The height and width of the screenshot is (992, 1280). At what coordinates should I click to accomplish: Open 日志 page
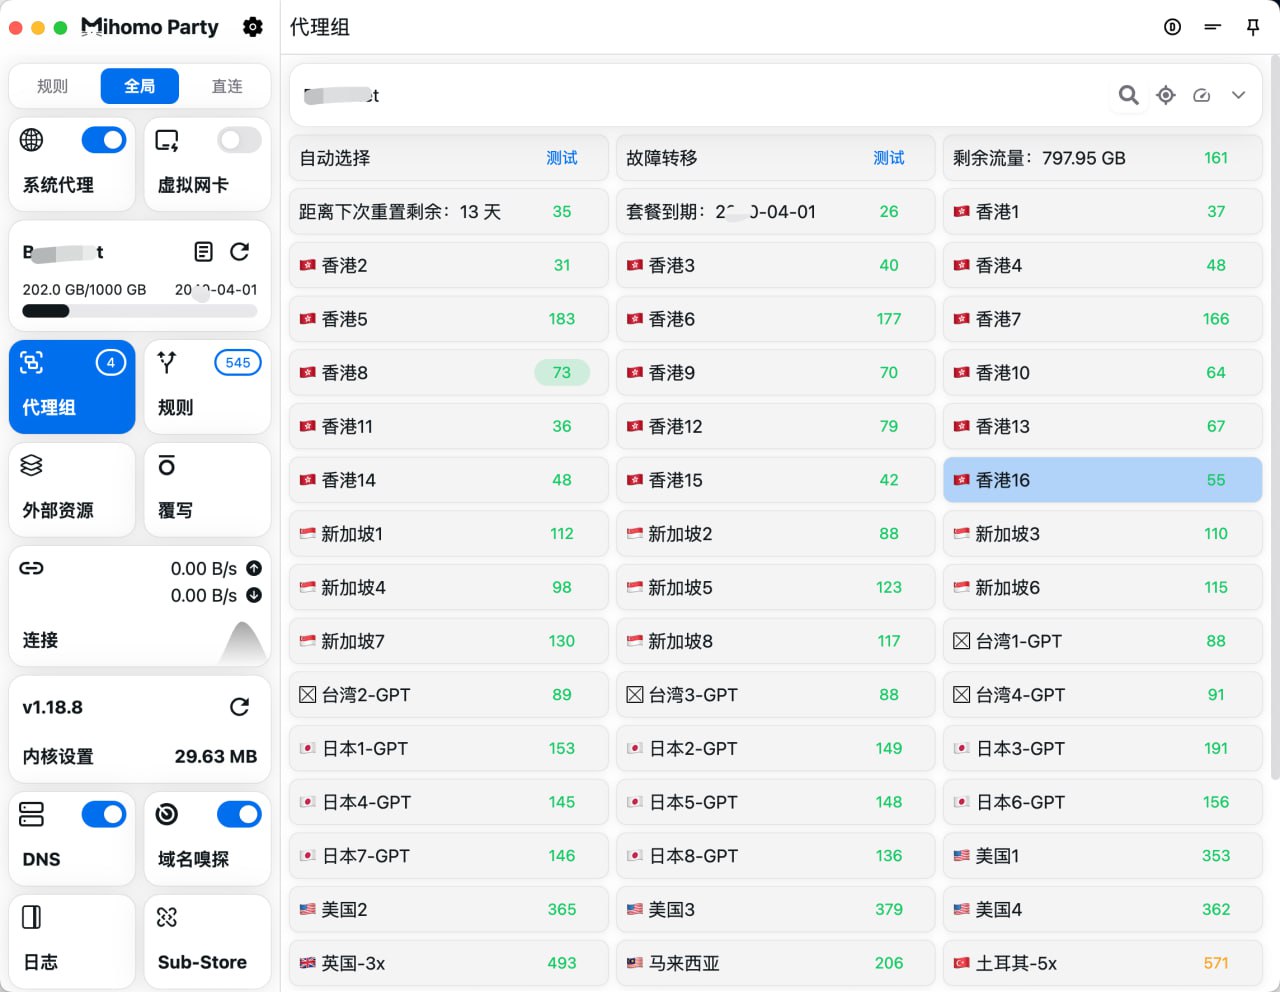[72, 942]
